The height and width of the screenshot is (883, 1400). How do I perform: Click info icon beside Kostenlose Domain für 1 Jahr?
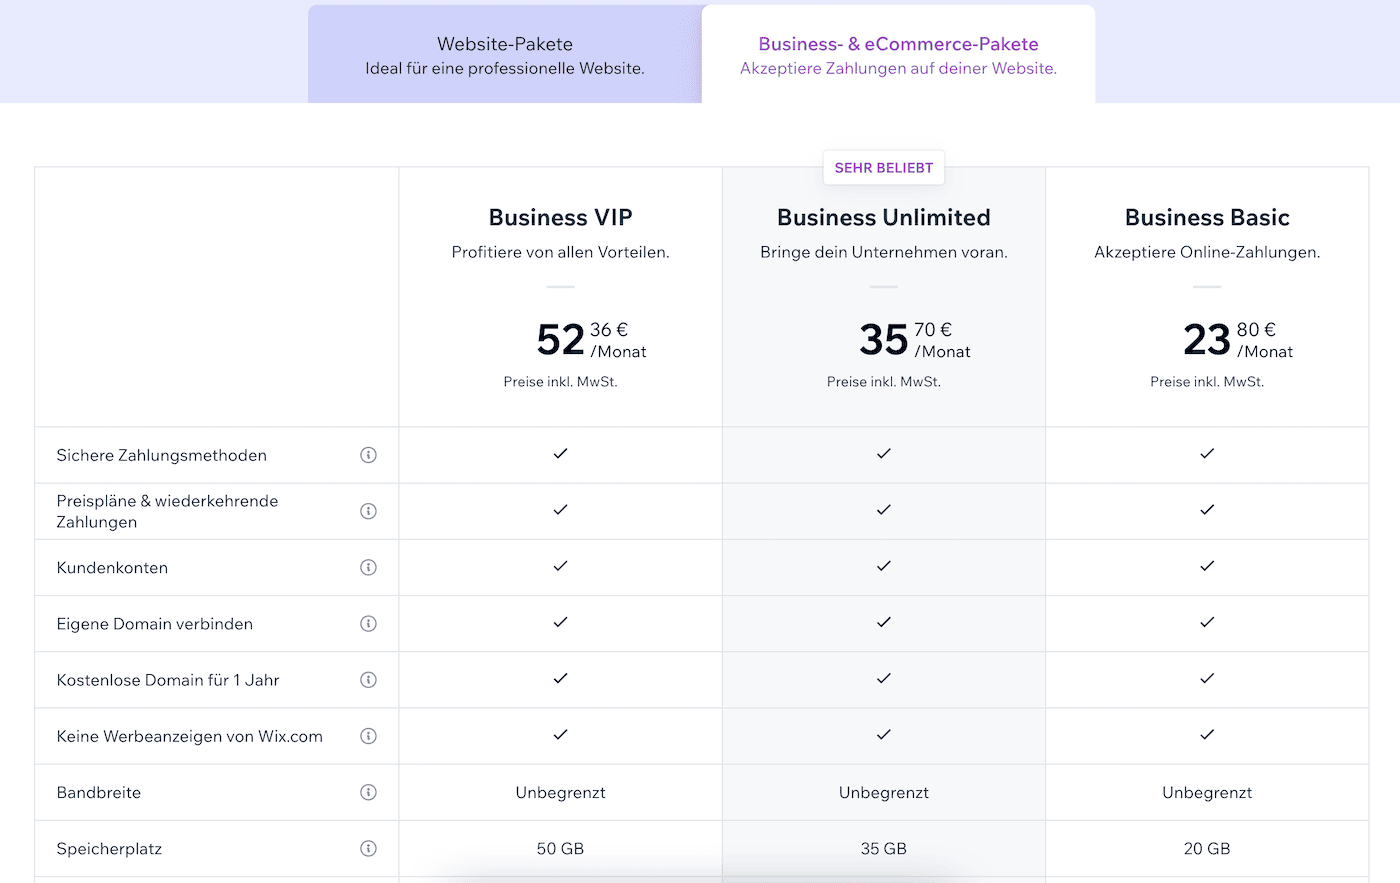pos(368,680)
